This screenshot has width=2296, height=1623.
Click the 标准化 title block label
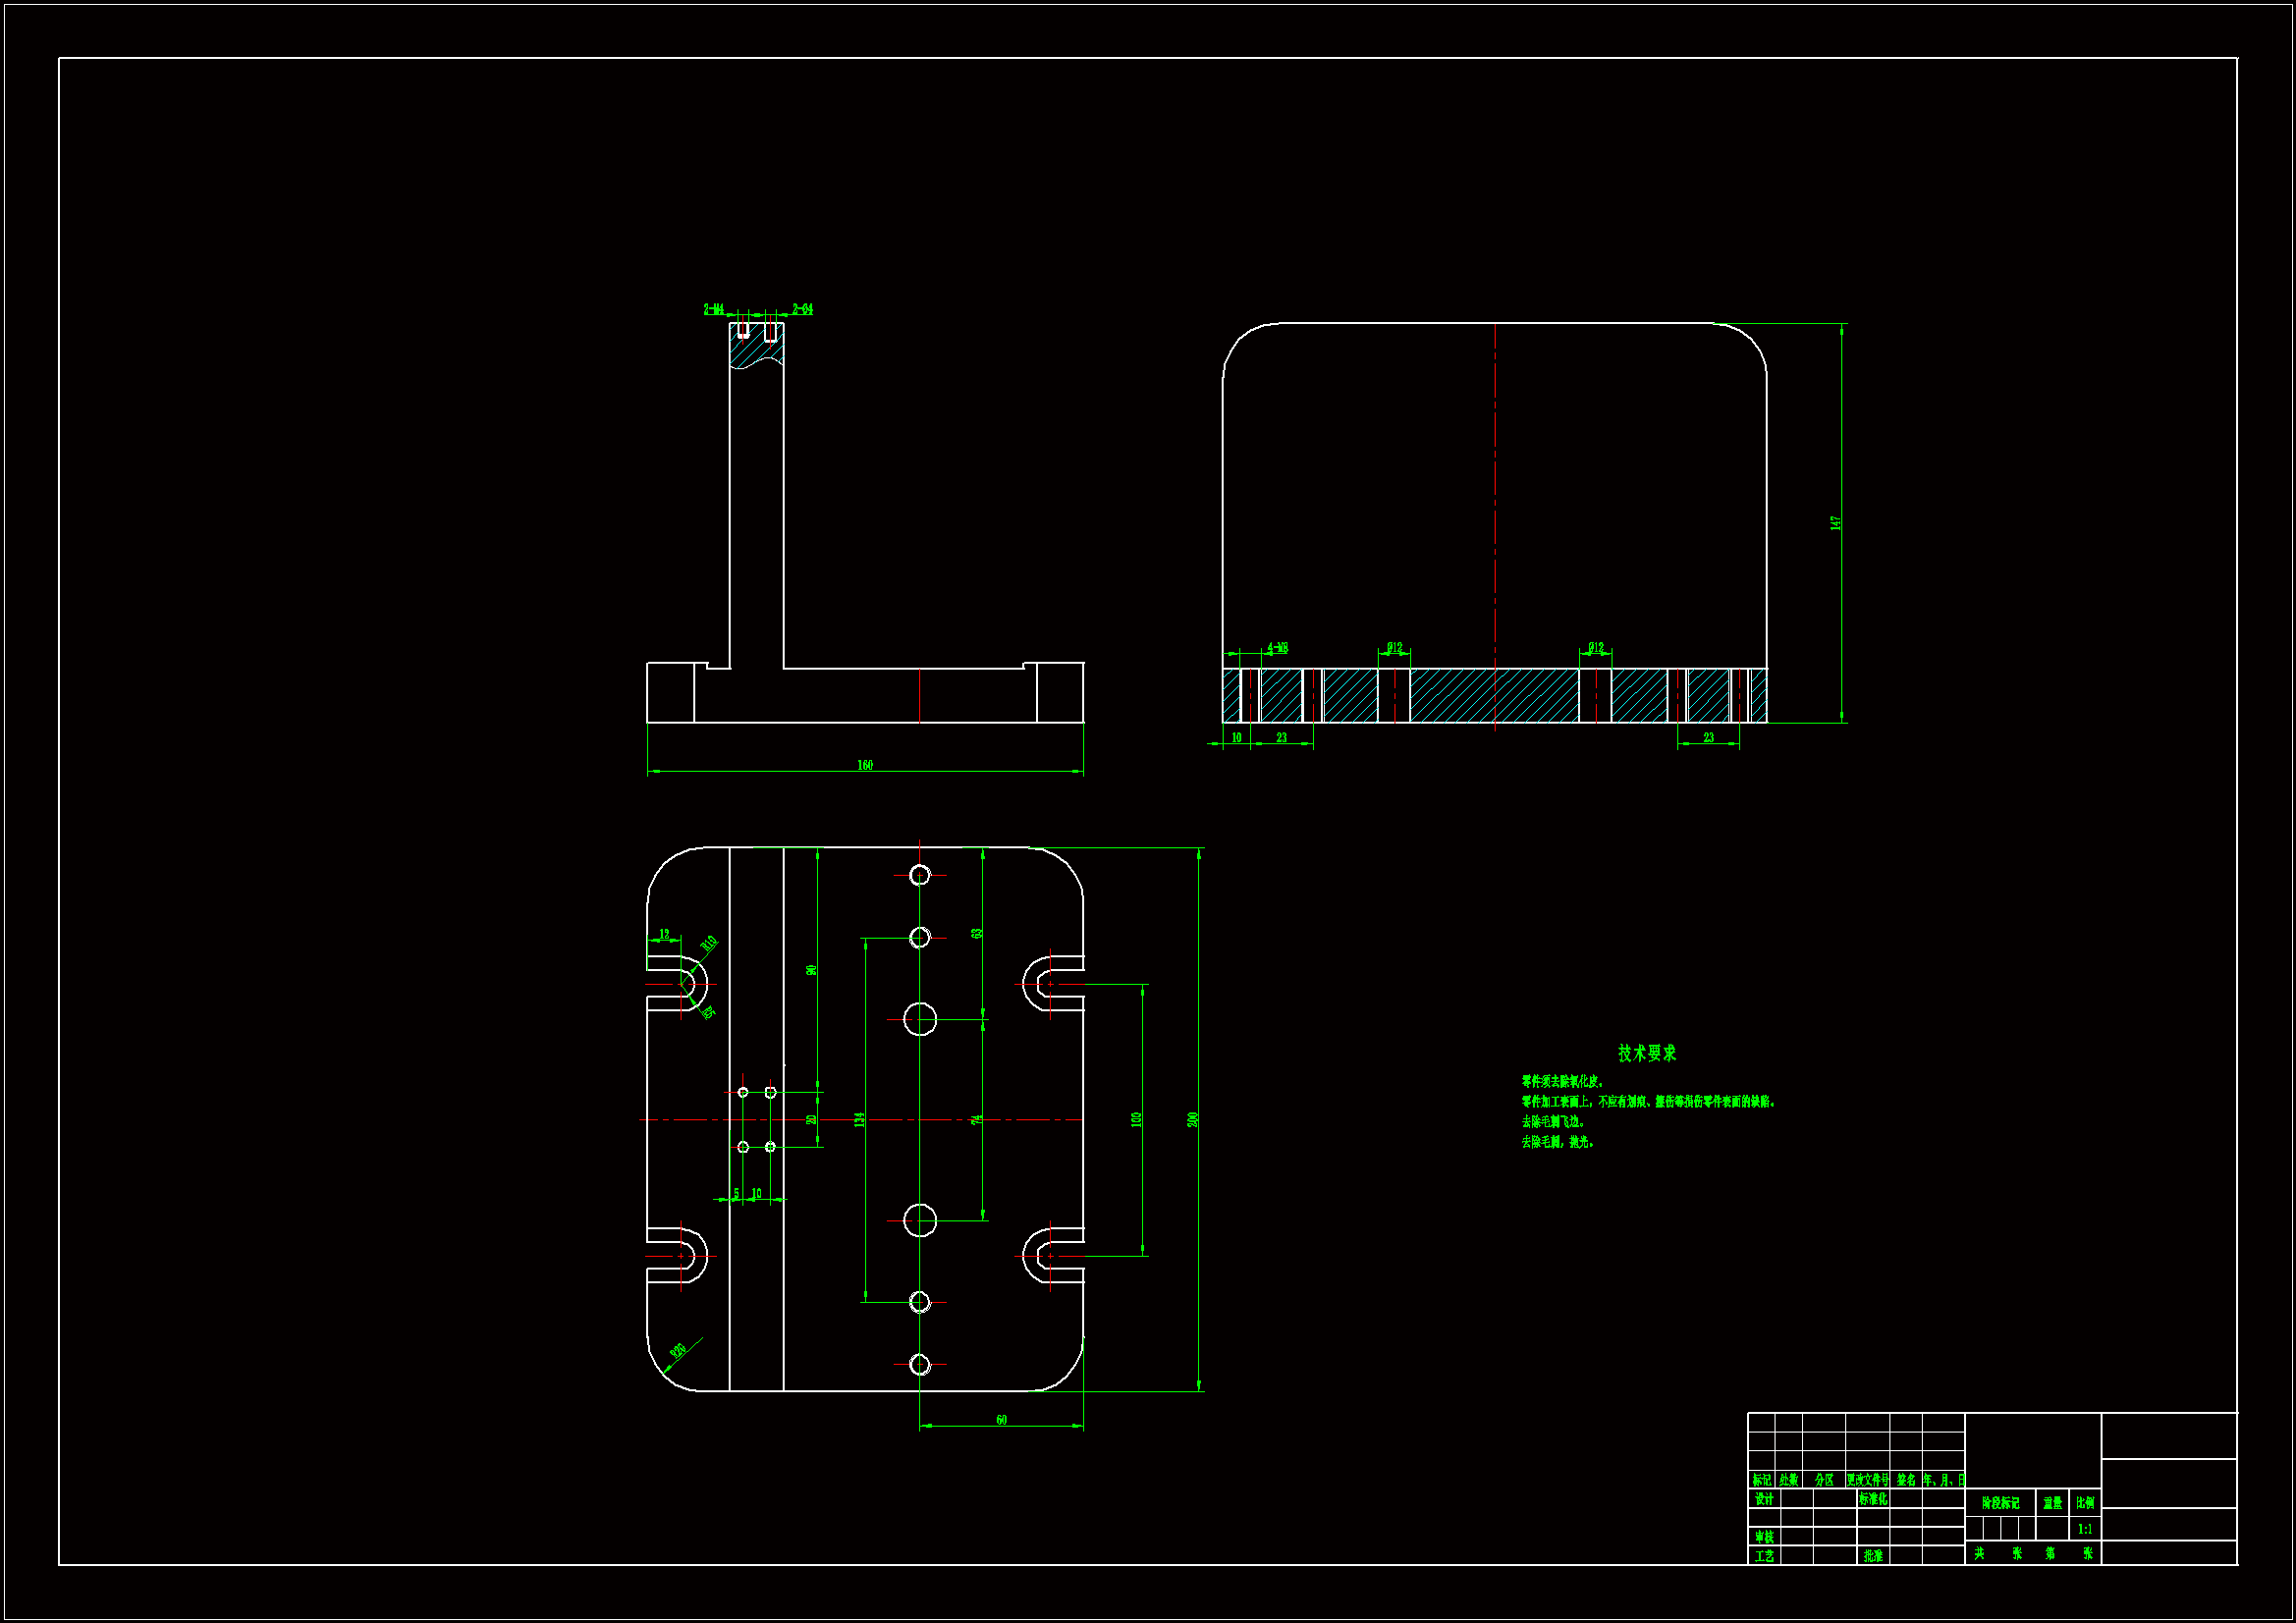click(1873, 1499)
